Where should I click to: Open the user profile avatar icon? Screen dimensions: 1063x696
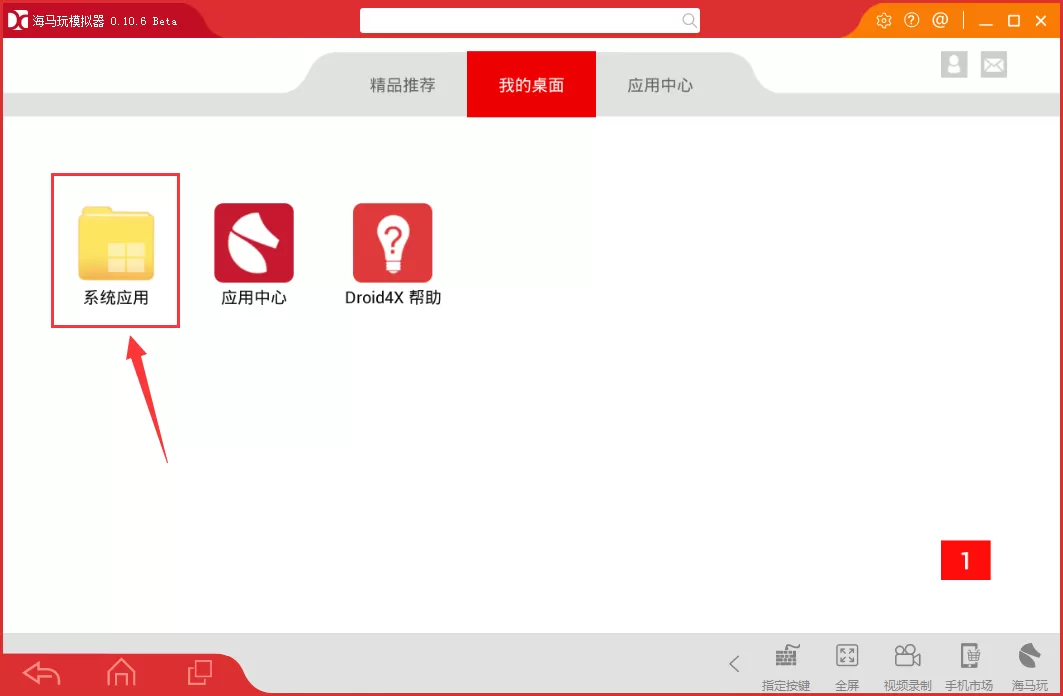click(954, 64)
